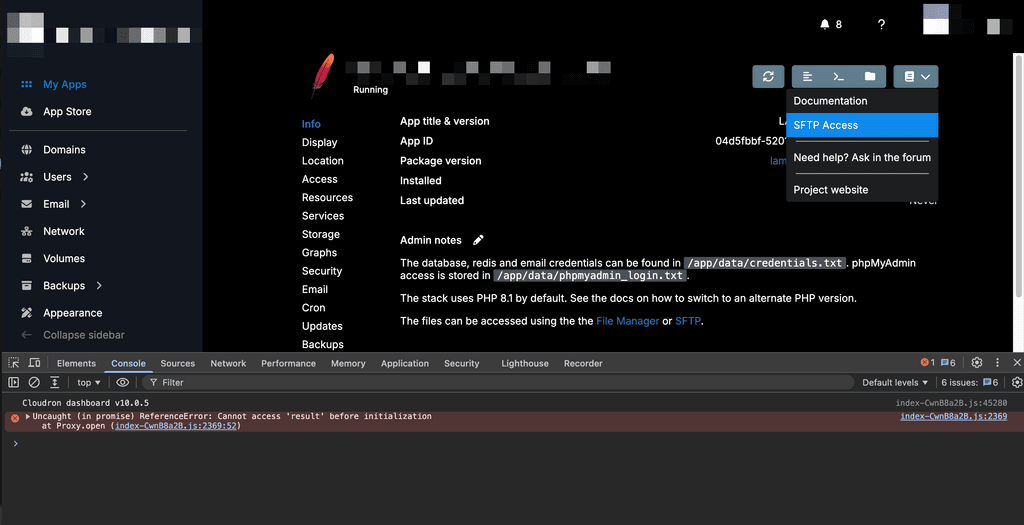Expand the Email submenu chevron in sidebar

pos(83,204)
